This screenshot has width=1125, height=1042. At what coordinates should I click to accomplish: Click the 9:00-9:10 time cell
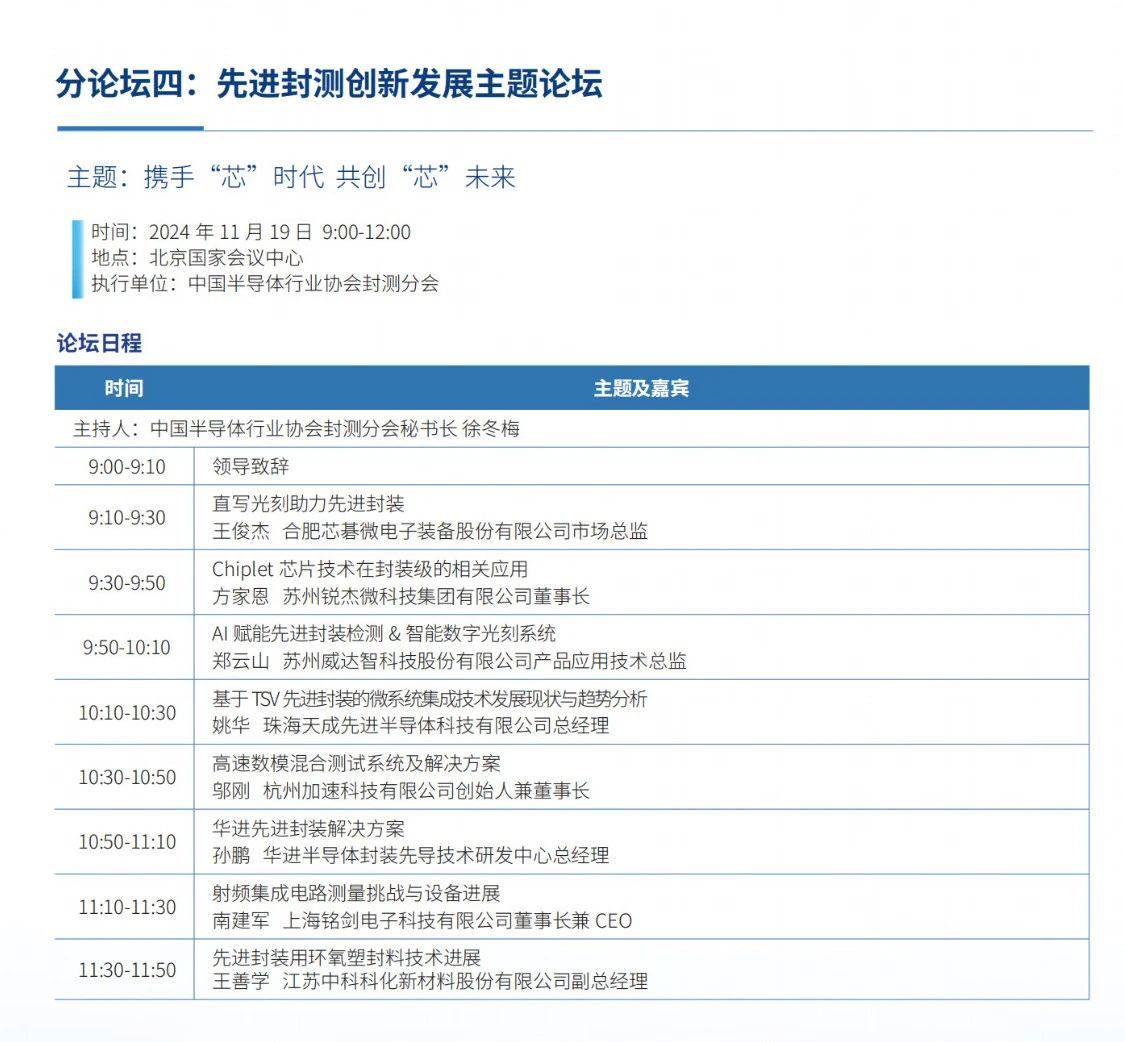[x=126, y=466]
